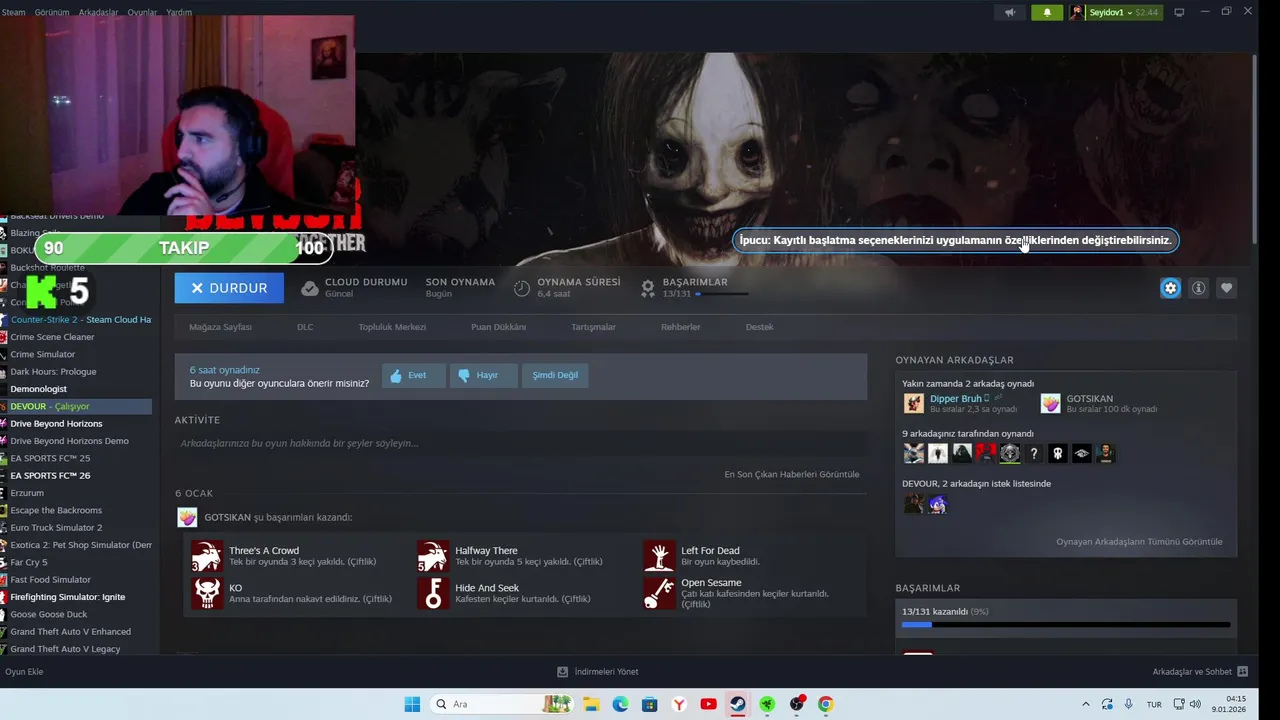Open Steam notifications bell icon

coord(1047,12)
